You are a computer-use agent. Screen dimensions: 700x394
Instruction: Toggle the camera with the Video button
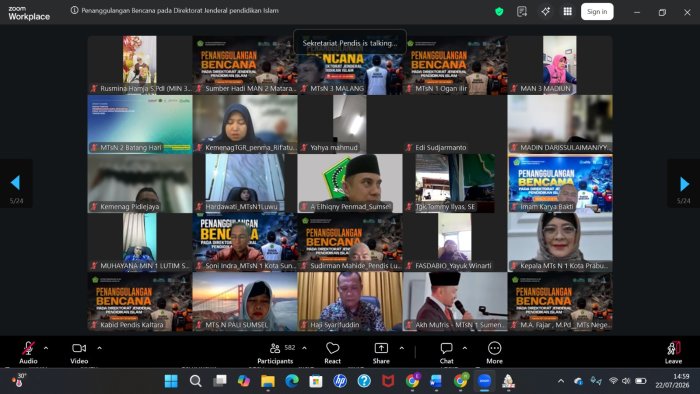tap(79, 353)
